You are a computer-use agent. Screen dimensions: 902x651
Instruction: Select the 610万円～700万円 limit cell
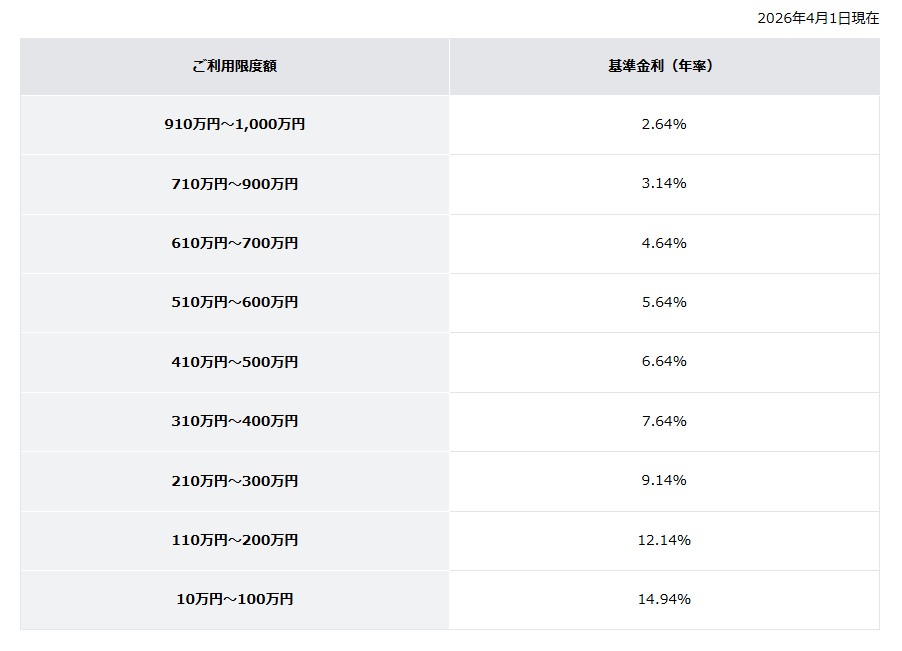pyautogui.click(x=234, y=243)
